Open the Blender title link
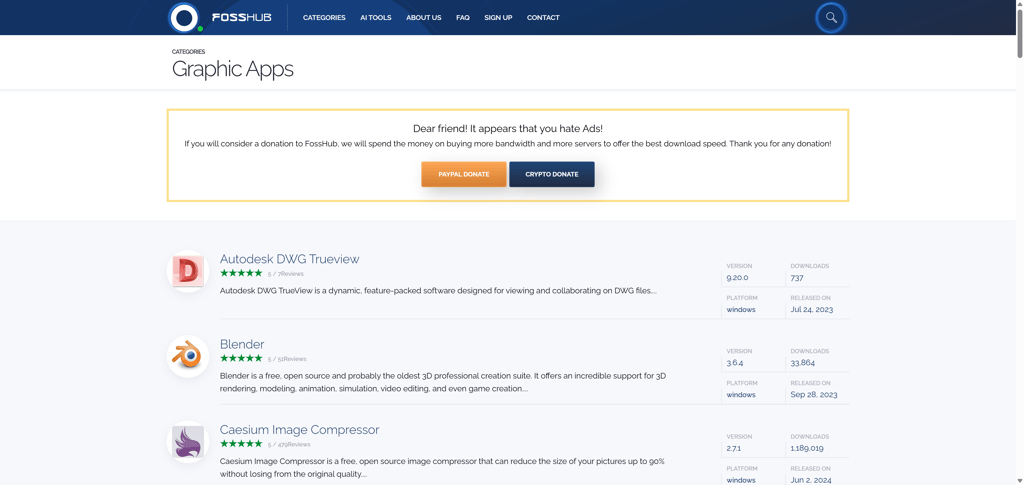Image resolution: width=1024 pixels, height=485 pixels. (x=242, y=344)
